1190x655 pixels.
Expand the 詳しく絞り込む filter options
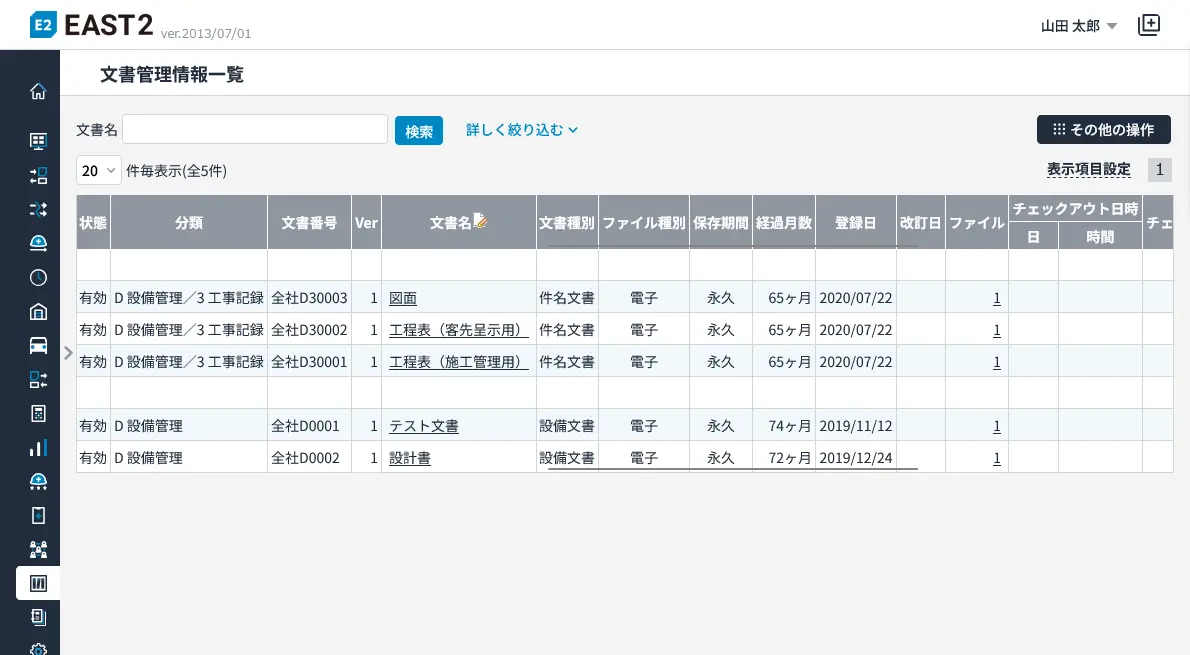tap(522, 130)
